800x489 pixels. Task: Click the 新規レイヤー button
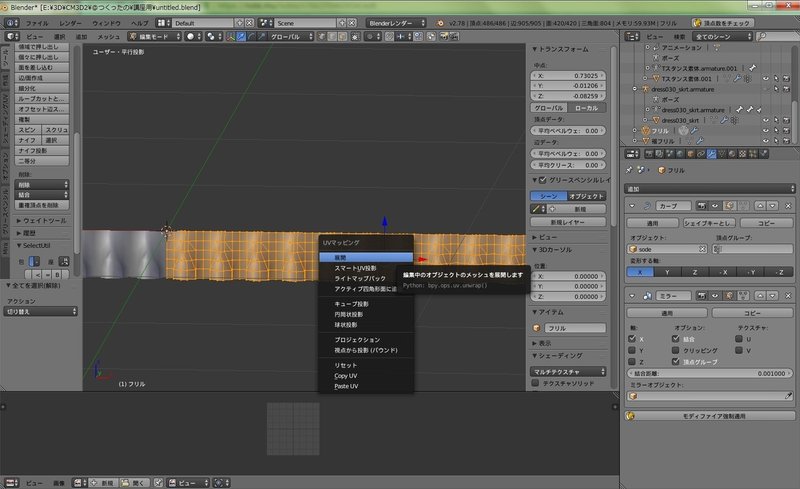click(568, 222)
